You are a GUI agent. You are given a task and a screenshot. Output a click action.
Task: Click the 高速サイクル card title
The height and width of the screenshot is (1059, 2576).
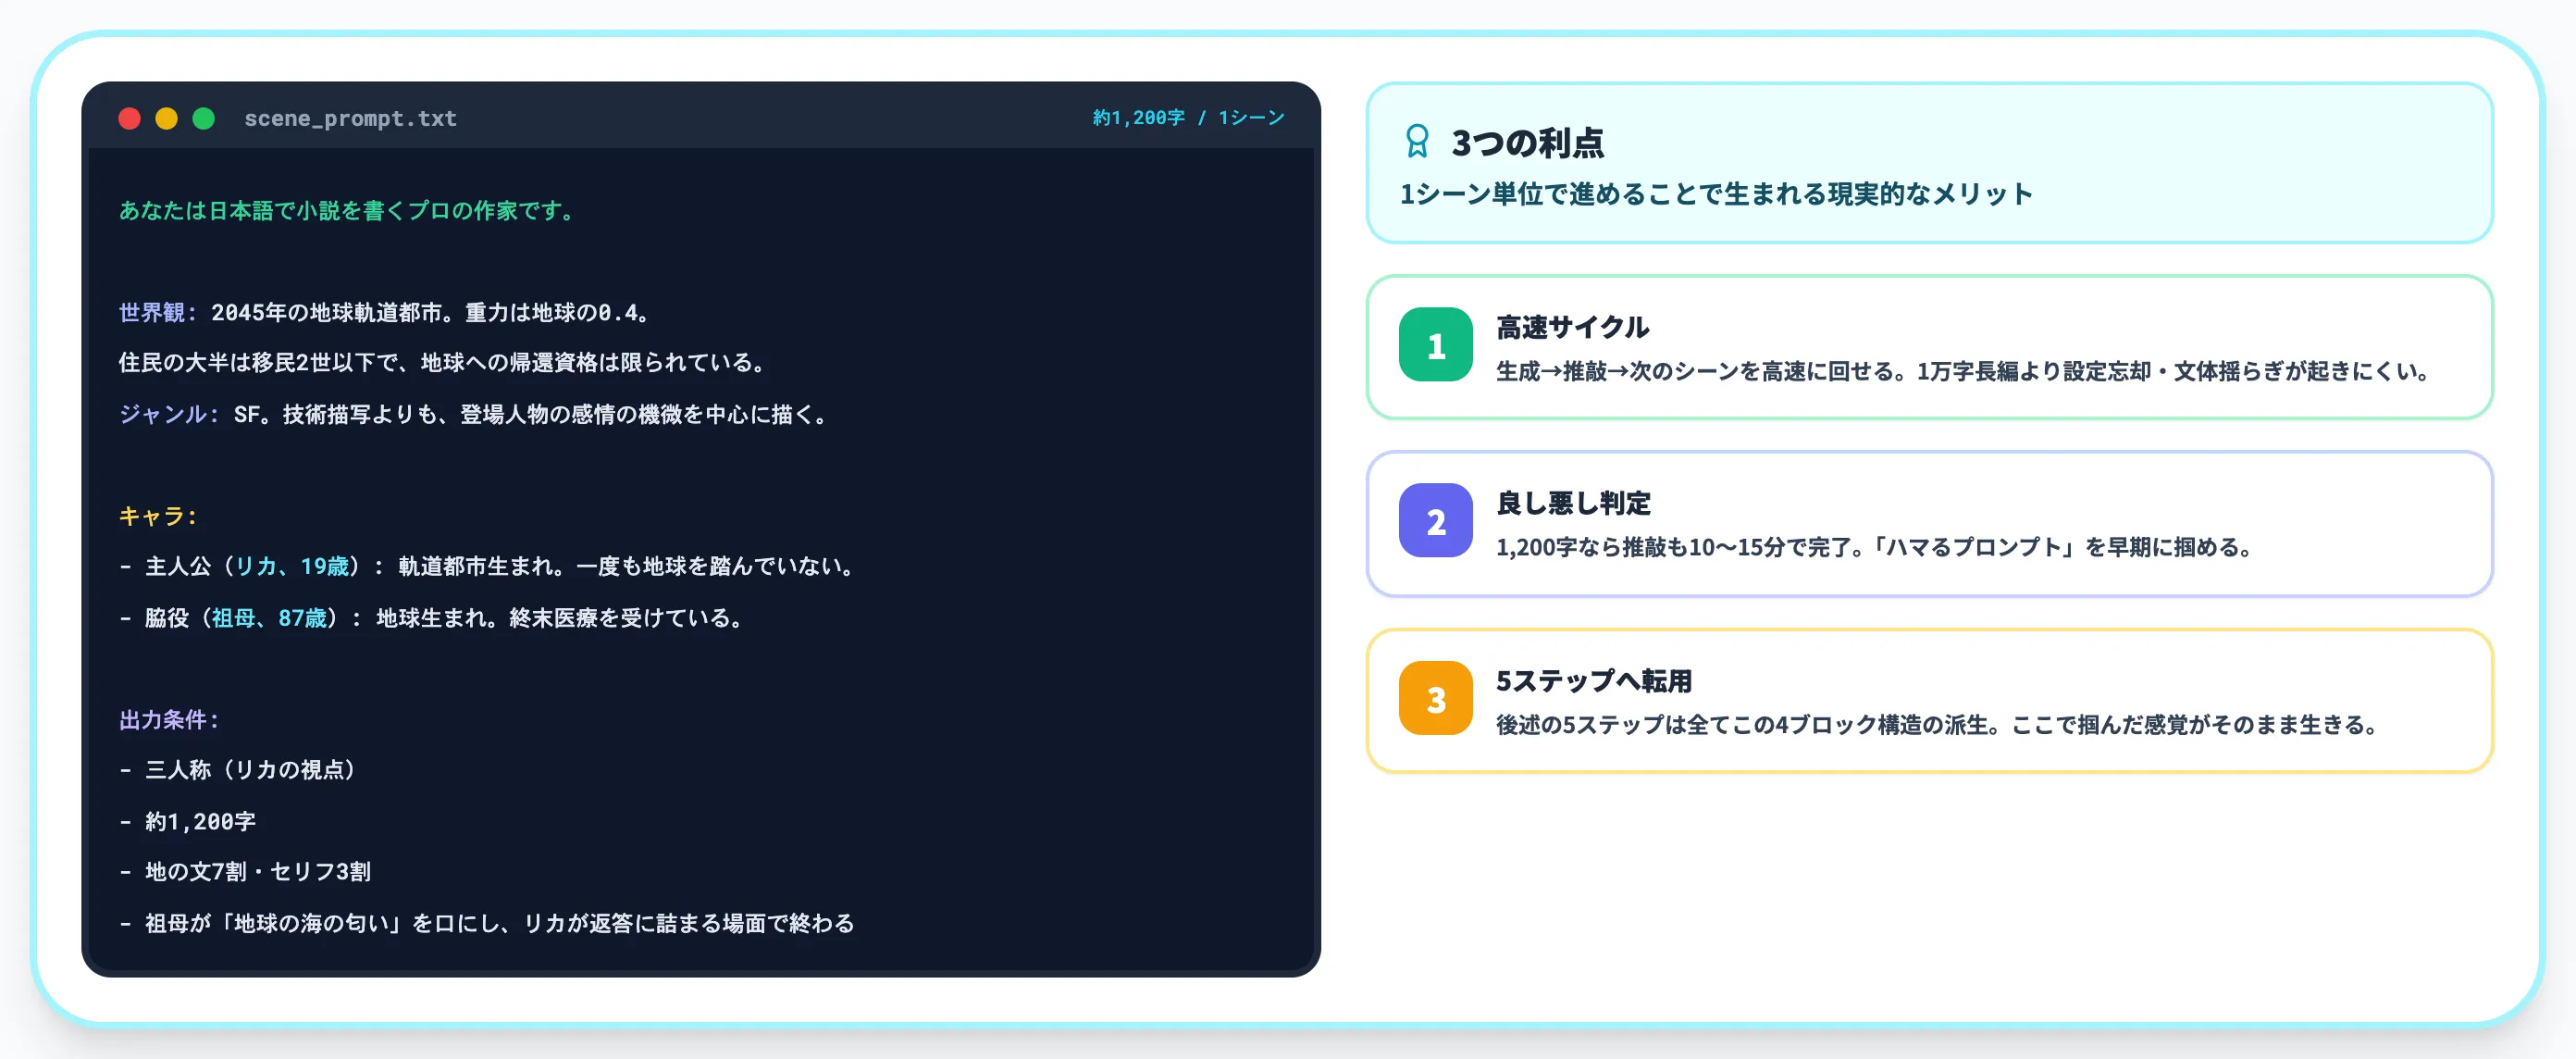(x=1572, y=327)
